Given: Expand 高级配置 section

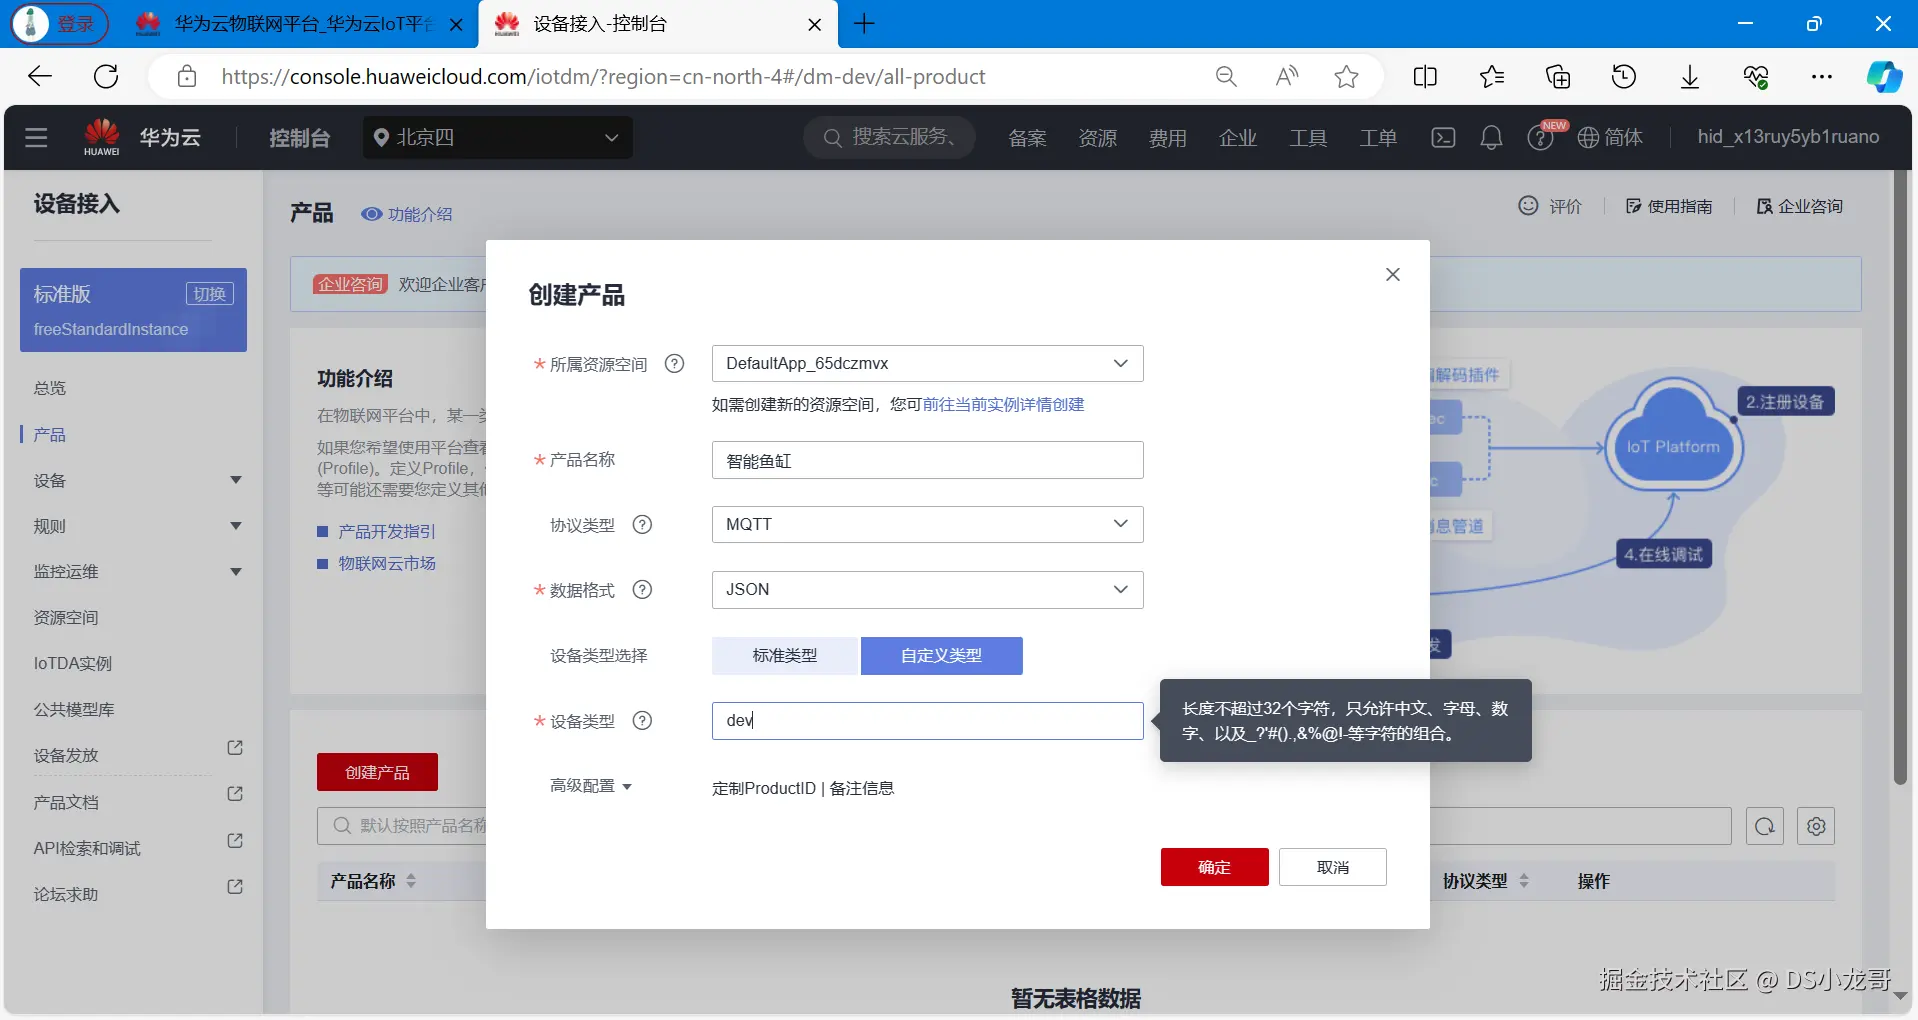Looking at the screenshot, I should [591, 786].
